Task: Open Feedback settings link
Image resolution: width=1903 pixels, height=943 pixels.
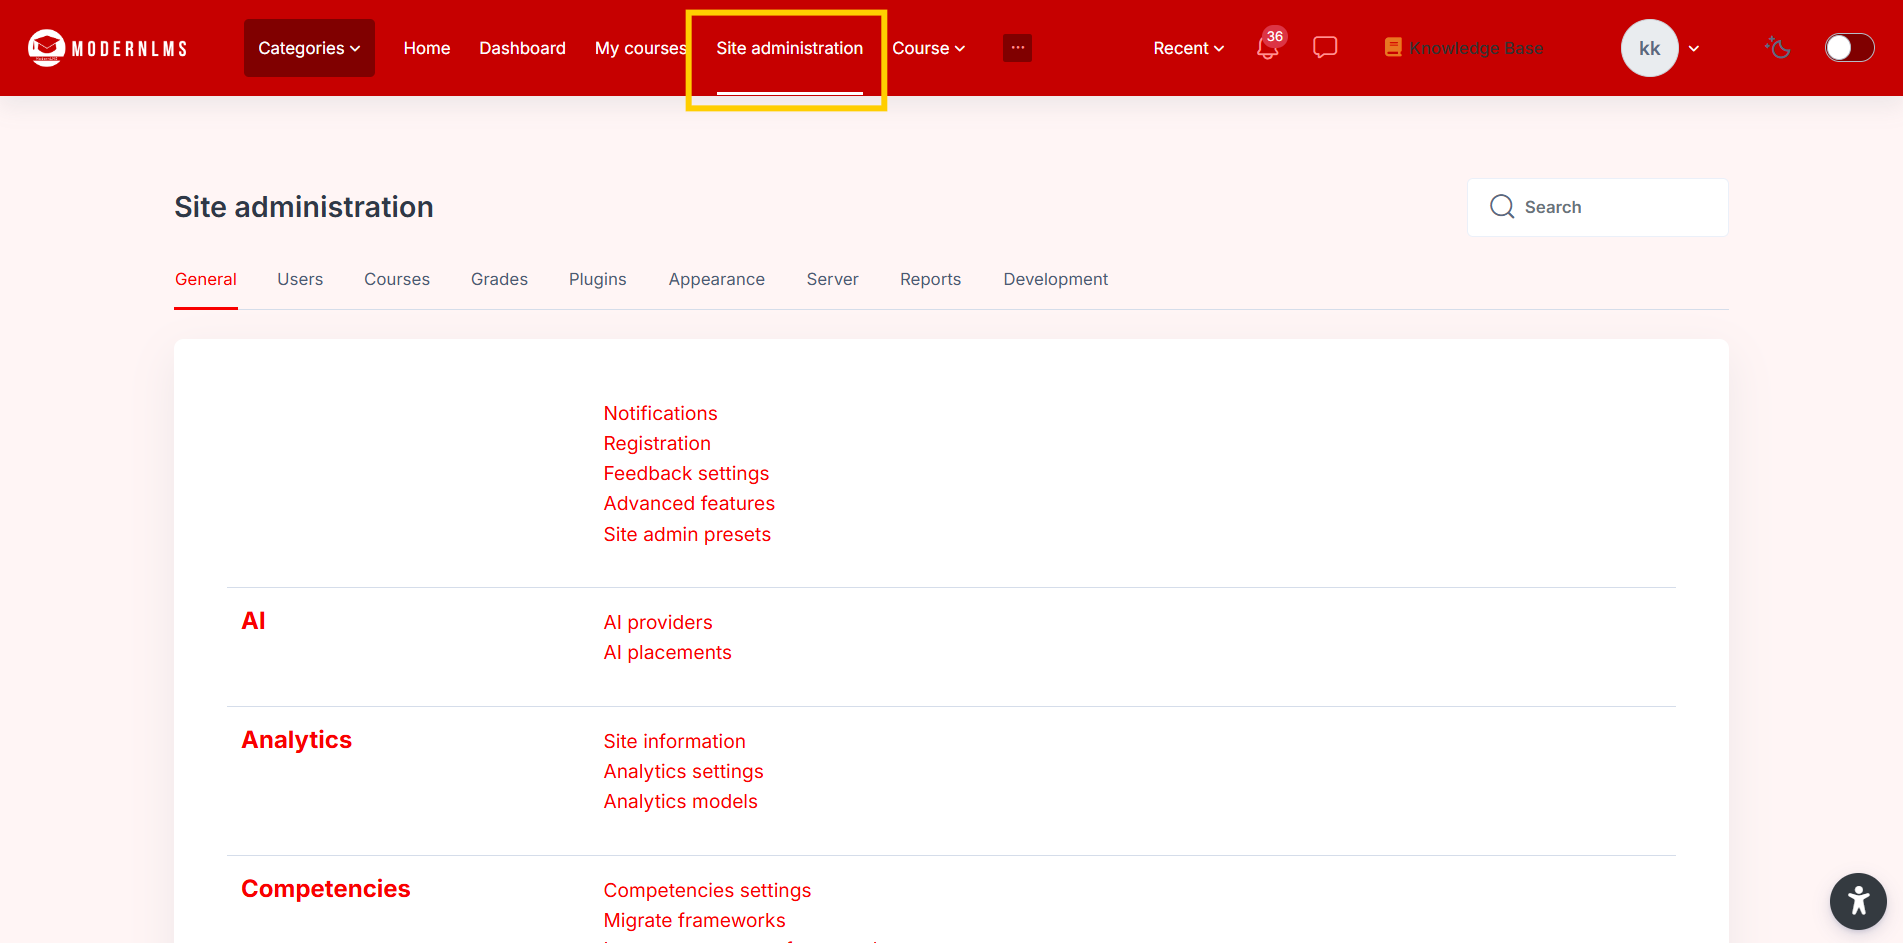Action: pos(686,473)
